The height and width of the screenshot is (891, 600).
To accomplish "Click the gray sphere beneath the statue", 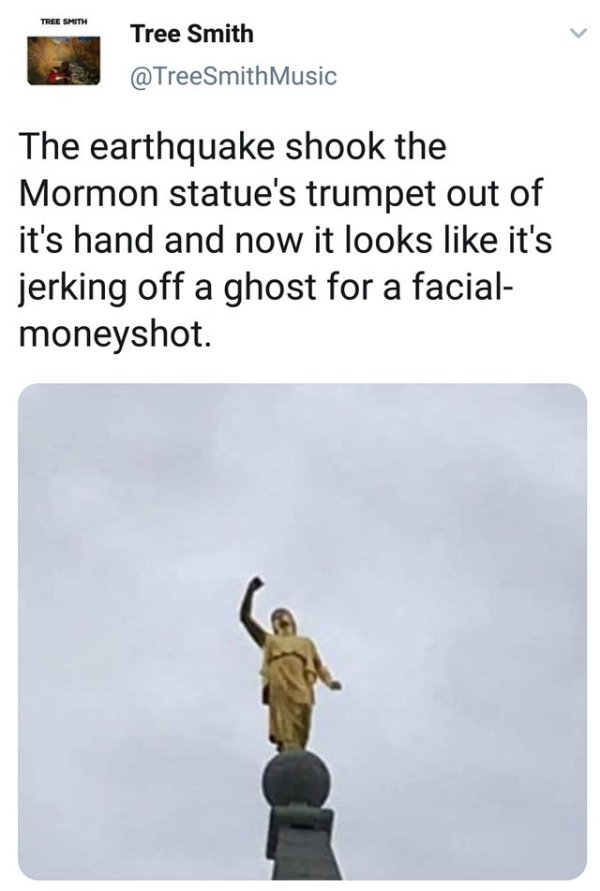I will tap(296, 779).
